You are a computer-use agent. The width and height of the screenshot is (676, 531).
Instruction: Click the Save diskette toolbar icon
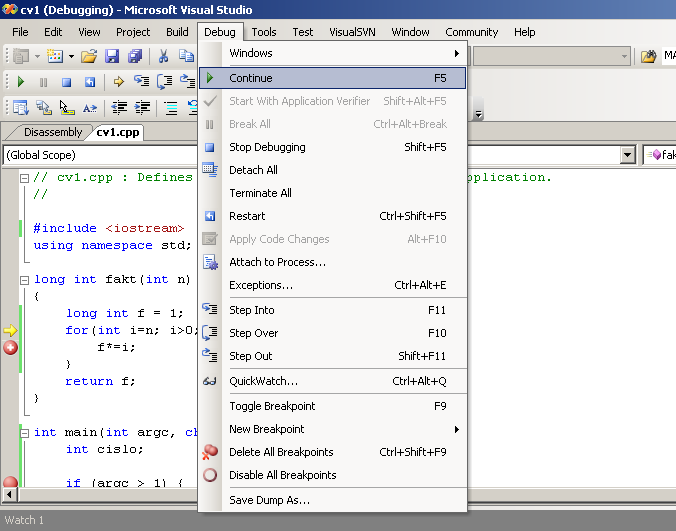tap(112, 56)
